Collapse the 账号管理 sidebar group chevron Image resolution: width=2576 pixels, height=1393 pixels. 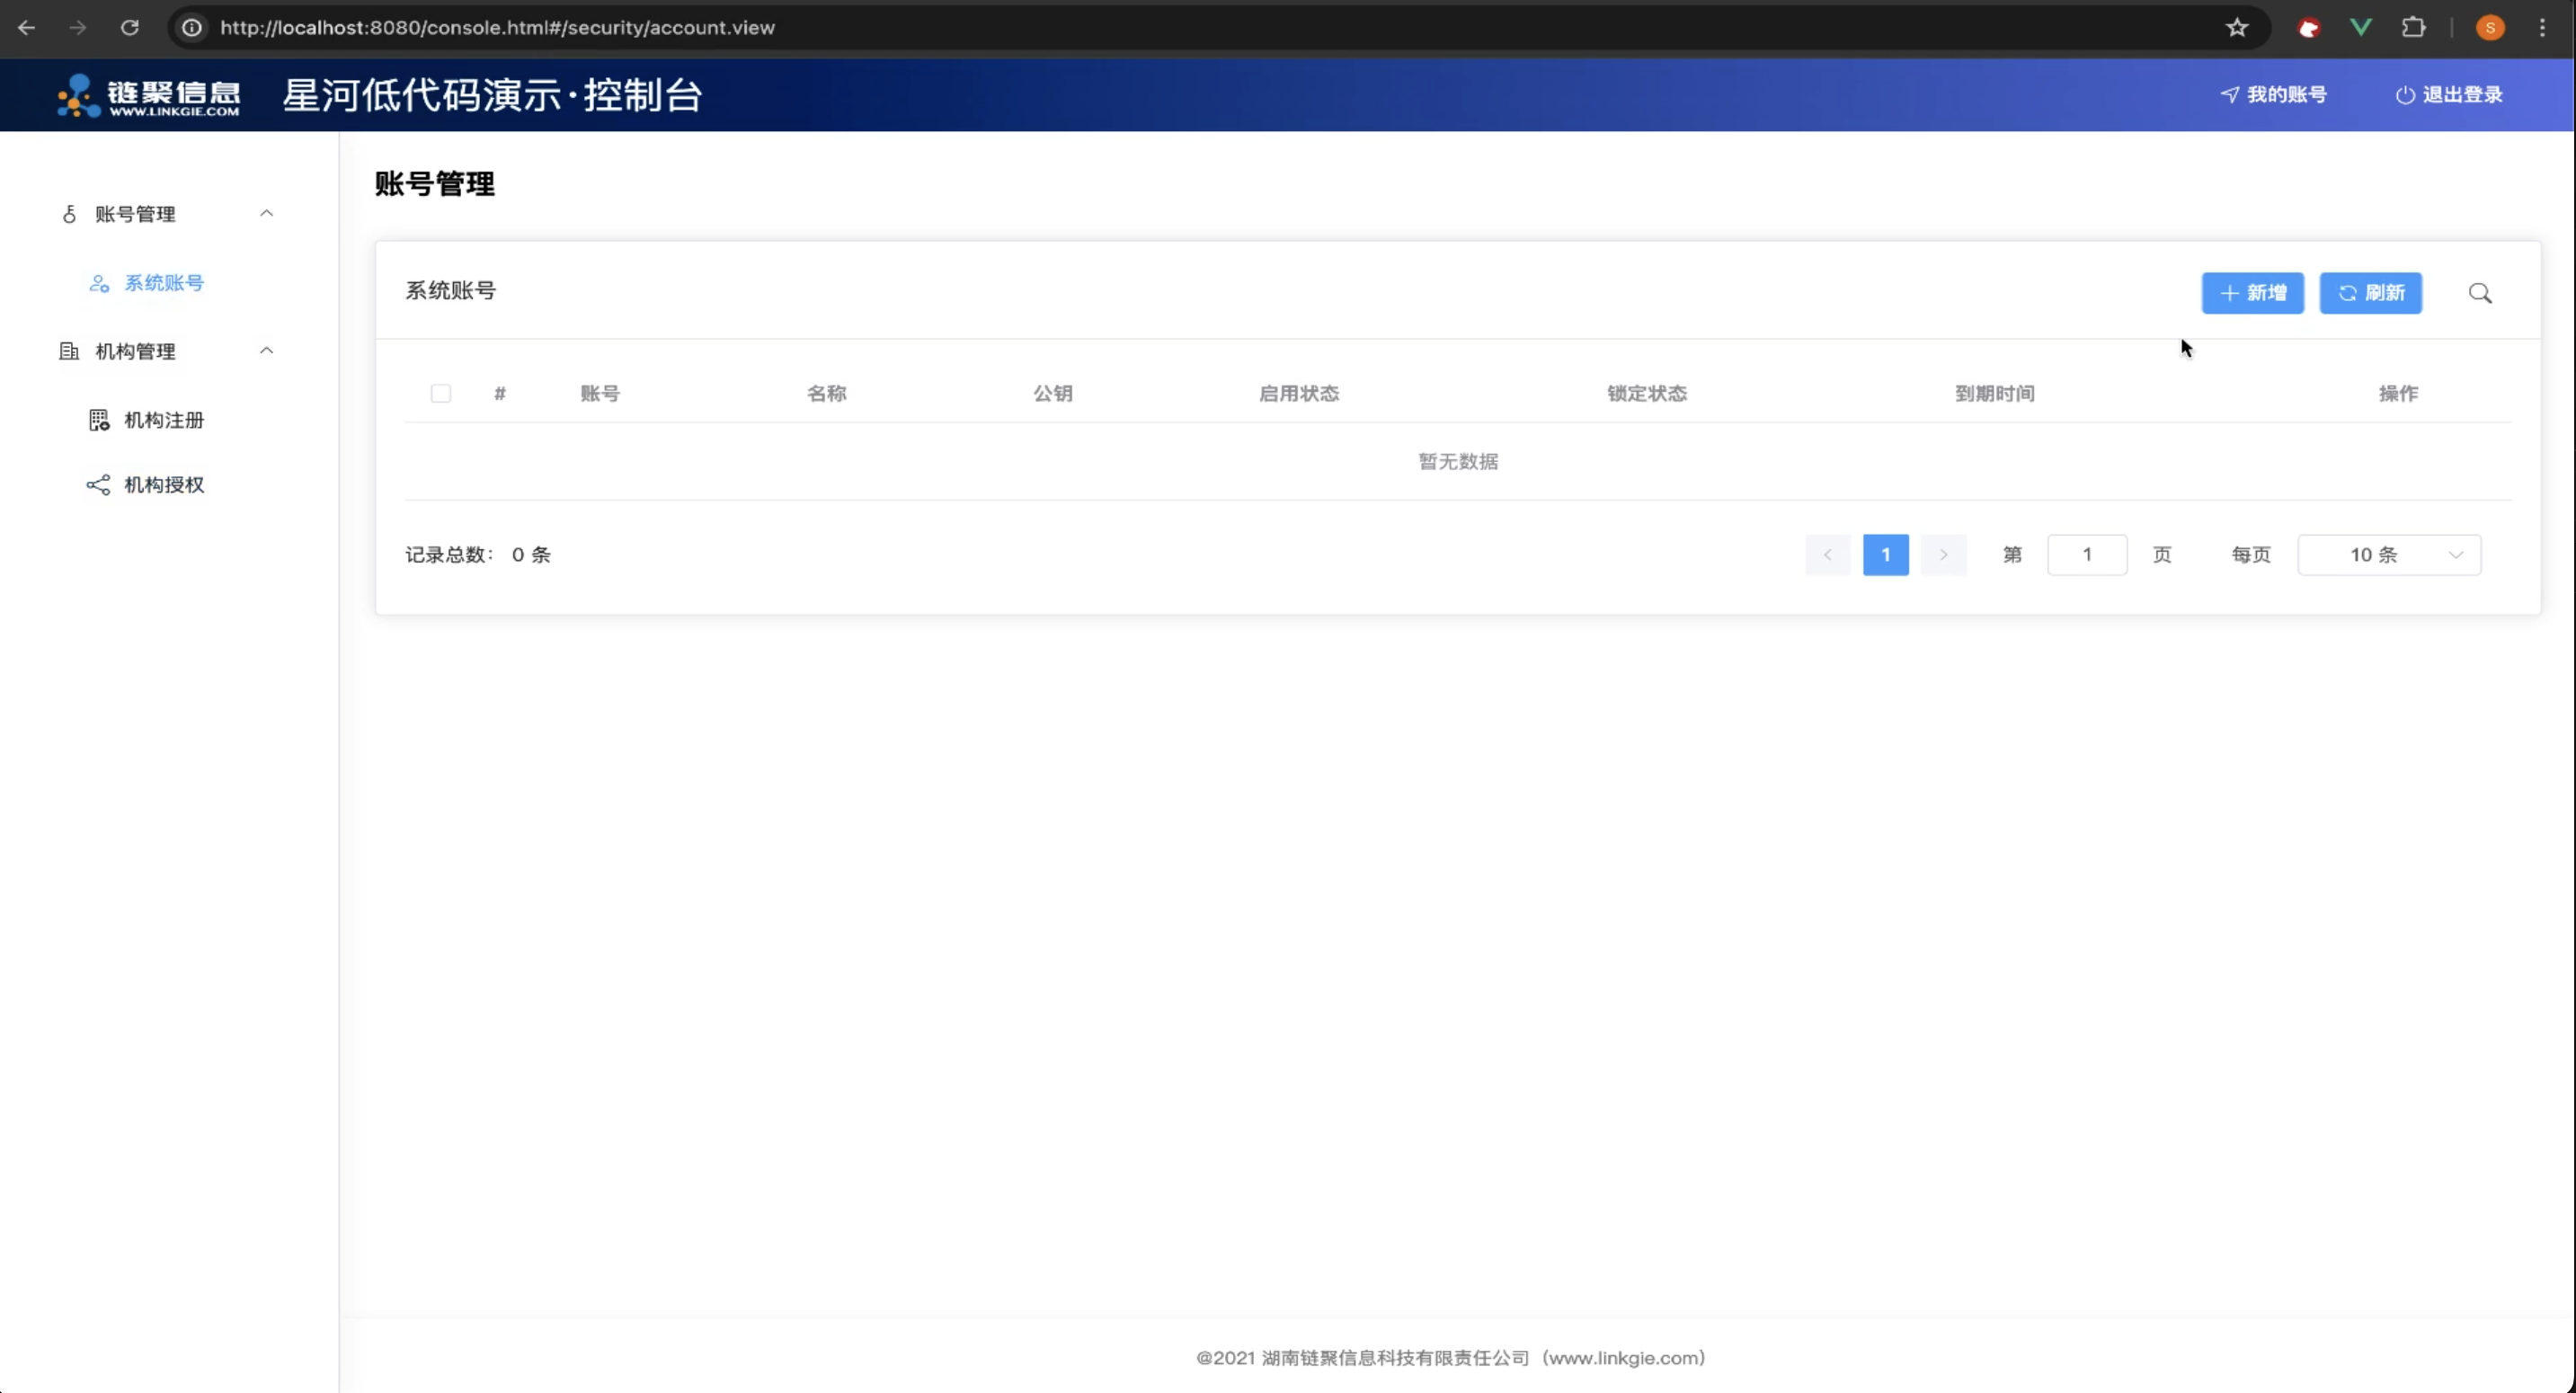coord(266,213)
